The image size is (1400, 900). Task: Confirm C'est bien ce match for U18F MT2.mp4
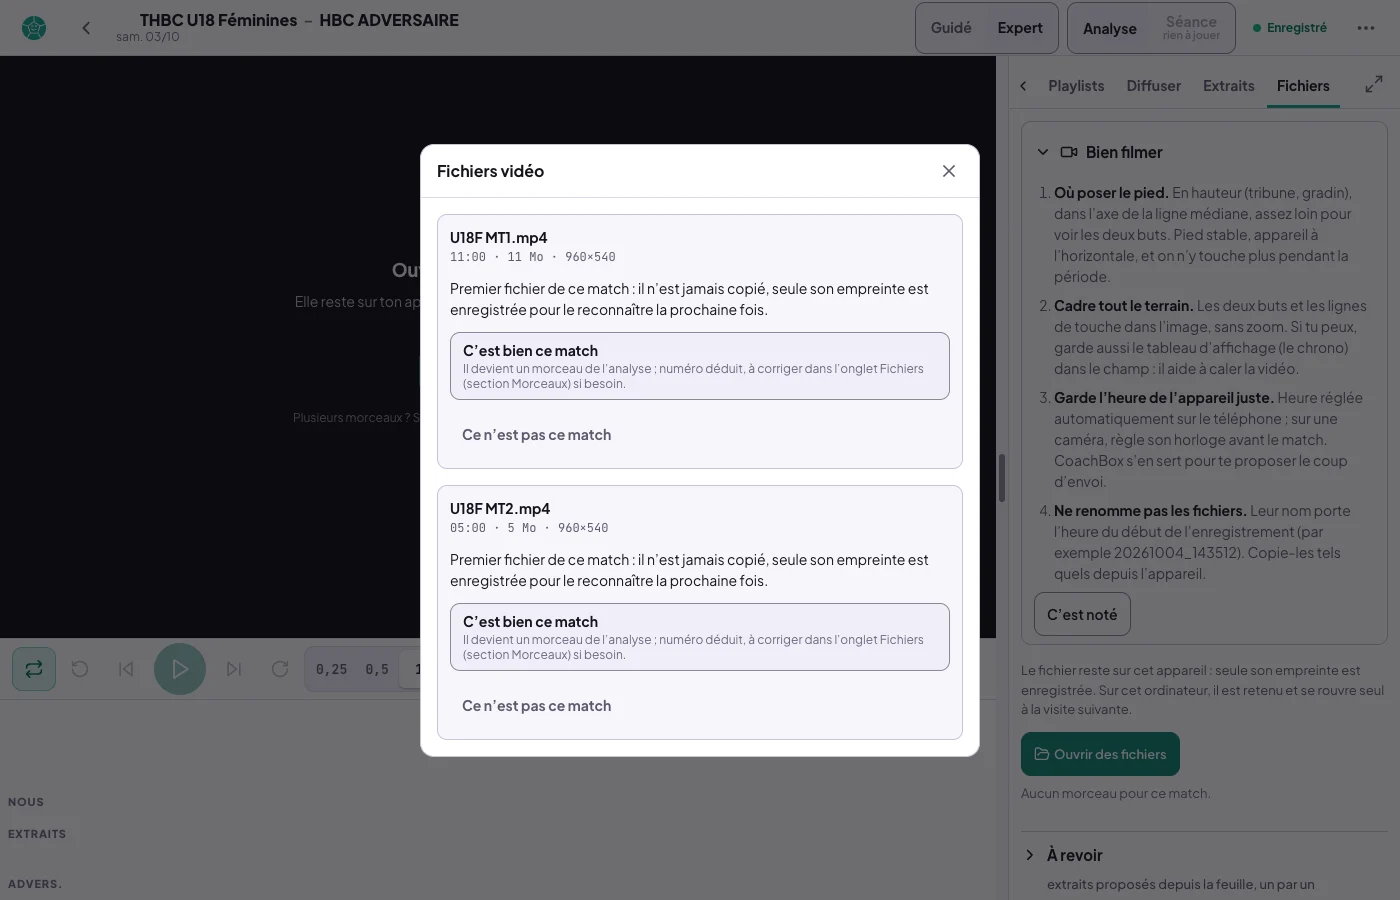(x=700, y=637)
